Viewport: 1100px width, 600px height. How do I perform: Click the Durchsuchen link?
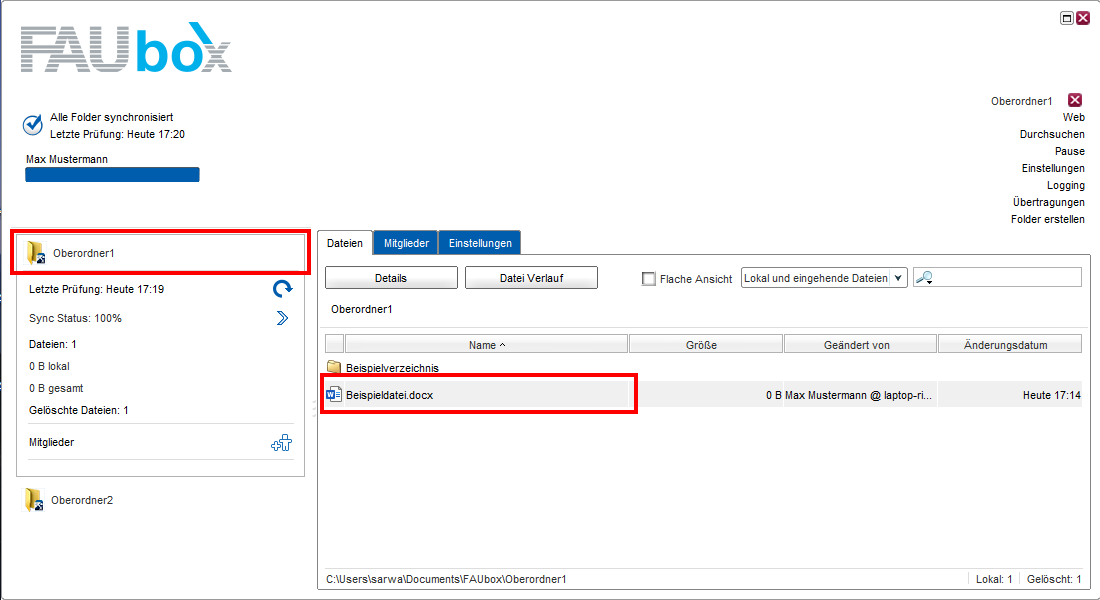pyautogui.click(x=1052, y=134)
